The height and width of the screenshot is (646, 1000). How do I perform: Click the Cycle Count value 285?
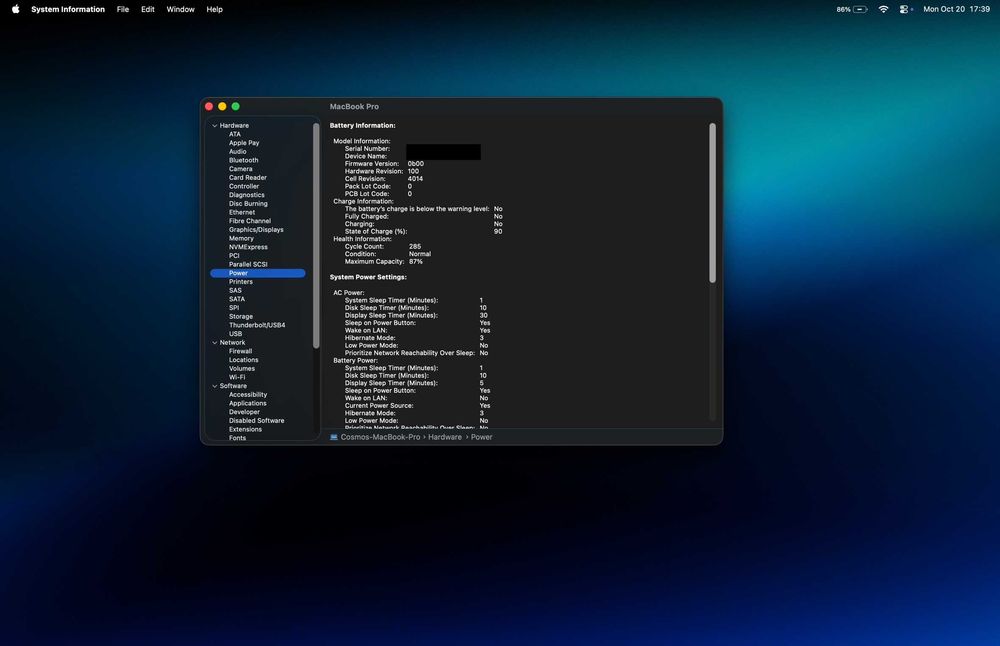tap(415, 246)
